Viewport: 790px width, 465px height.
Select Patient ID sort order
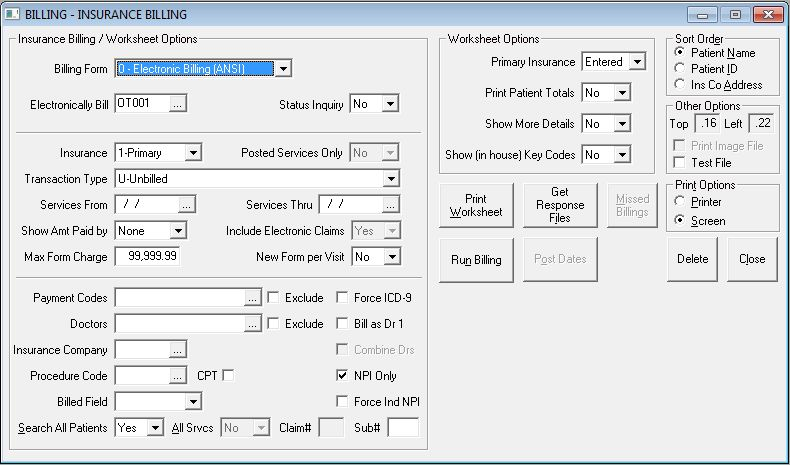[679, 68]
